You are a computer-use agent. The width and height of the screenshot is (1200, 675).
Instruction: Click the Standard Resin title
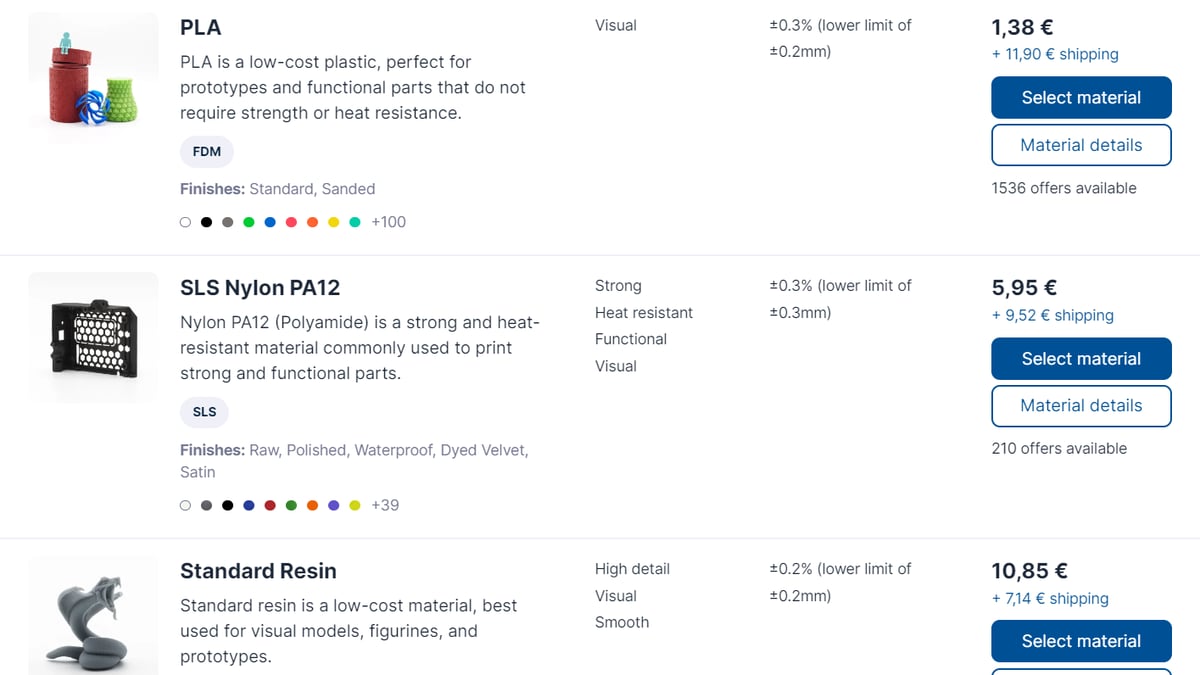pyautogui.click(x=258, y=571)
